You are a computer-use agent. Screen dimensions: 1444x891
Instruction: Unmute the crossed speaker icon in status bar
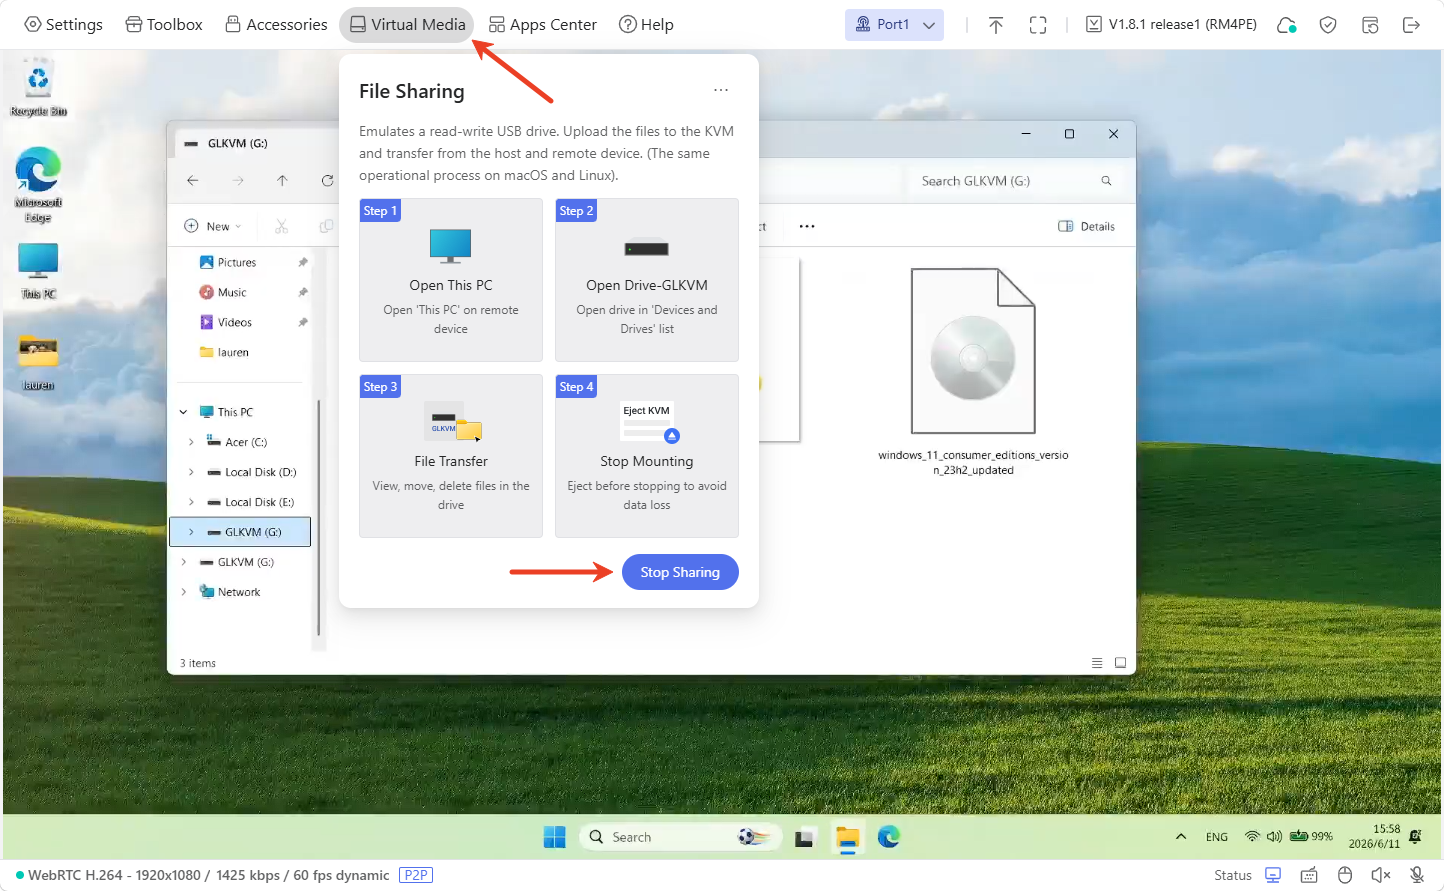[1381, 875]
